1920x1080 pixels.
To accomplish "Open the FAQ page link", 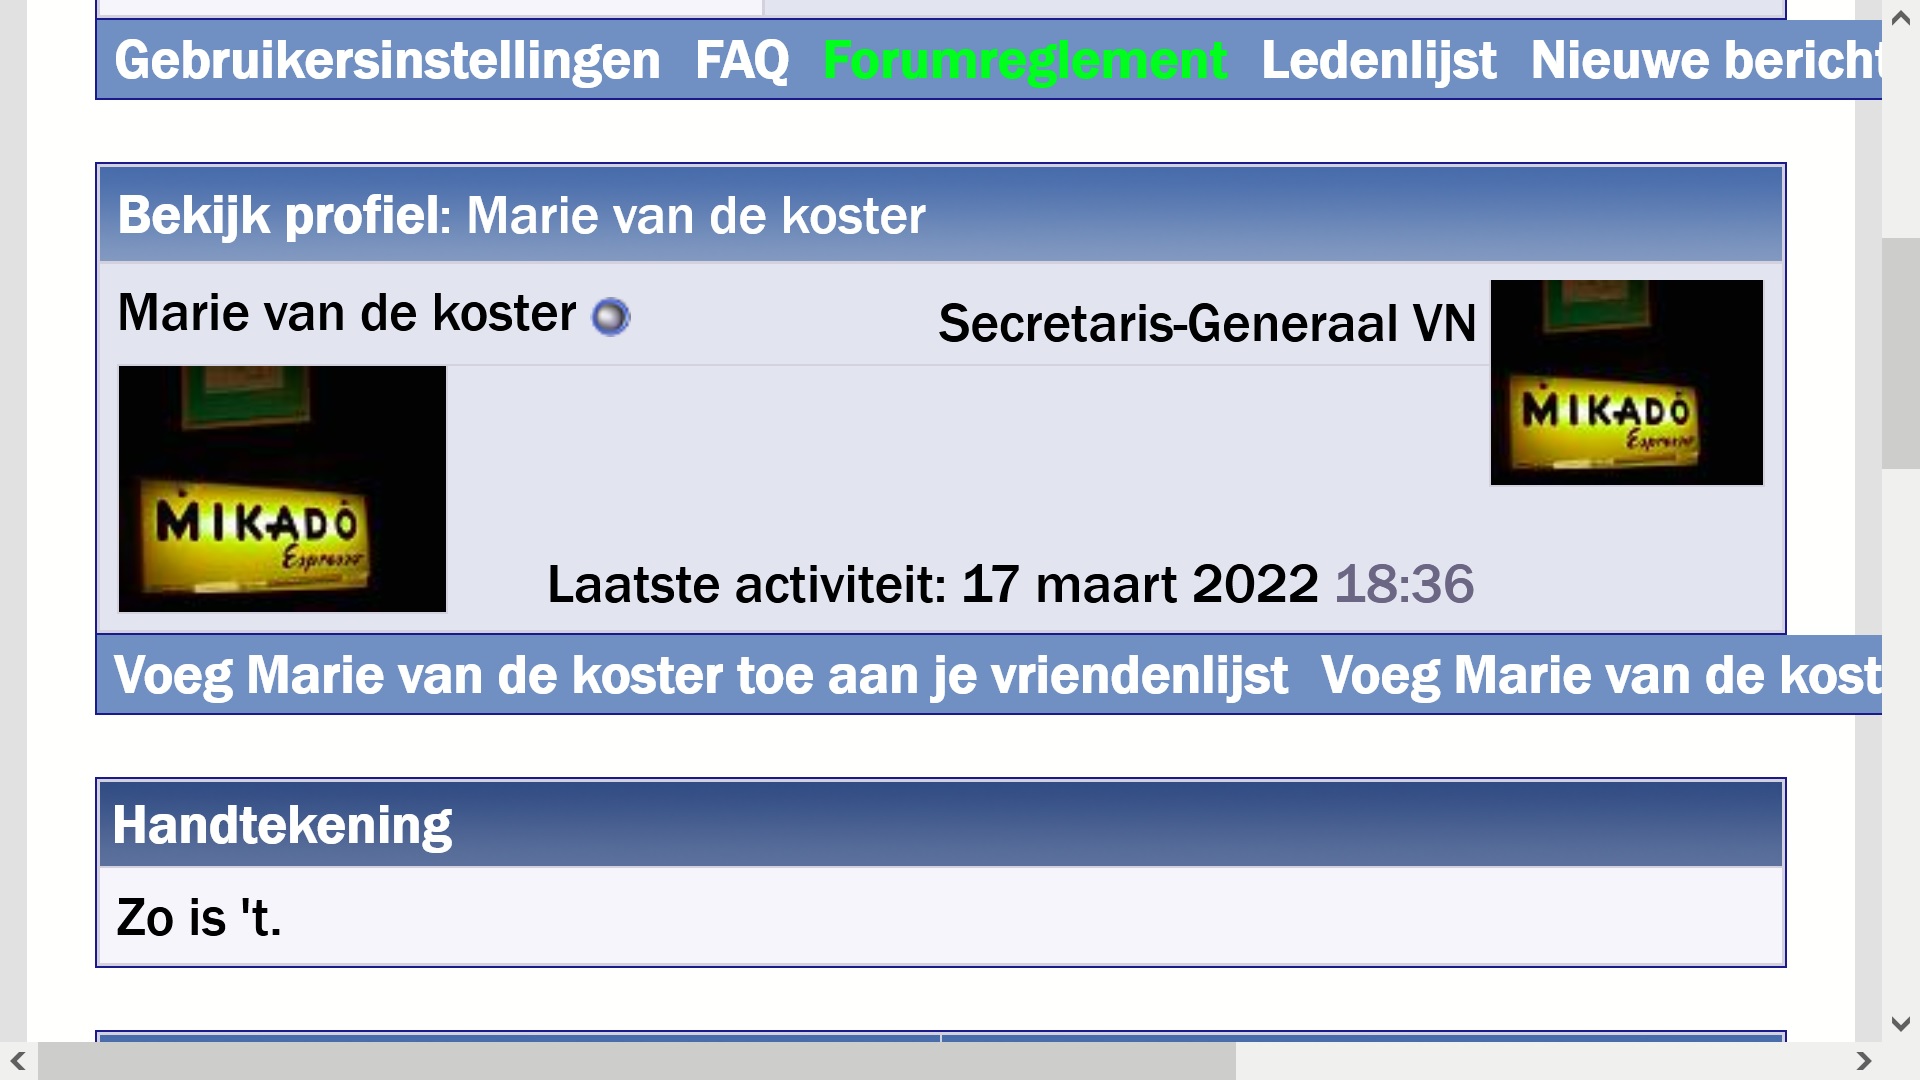I will coord(741,60).
